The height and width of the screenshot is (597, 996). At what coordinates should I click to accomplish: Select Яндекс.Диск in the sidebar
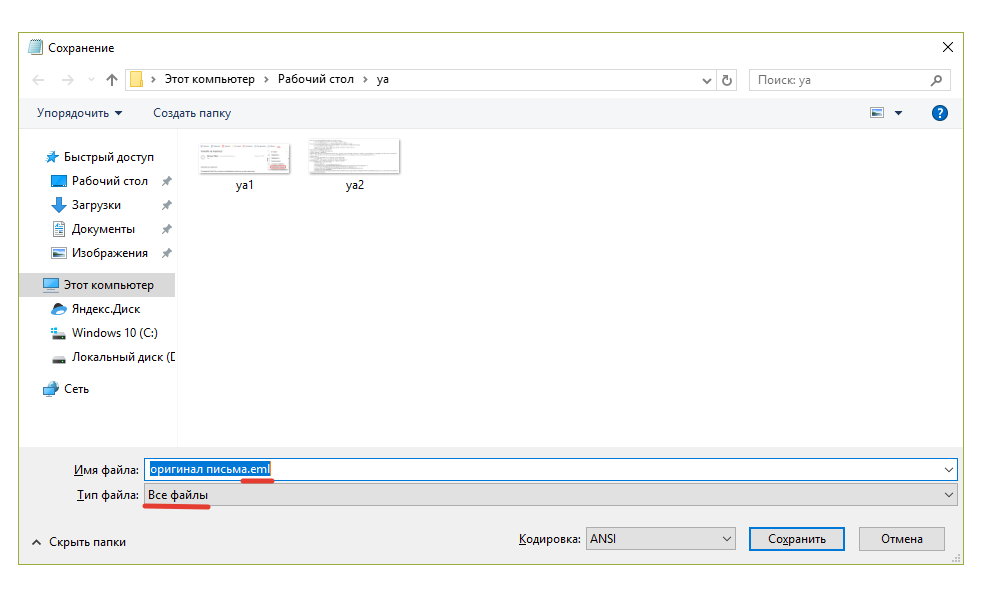[105, 309]
